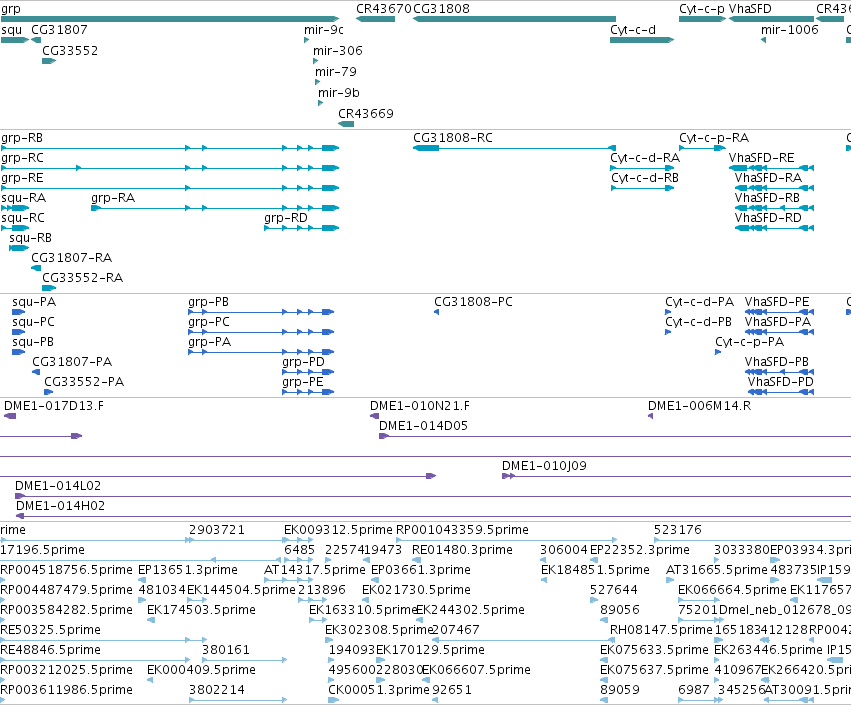Click the Cyt-c-d-RB transcript
The image size is (851, 705).
tap(643, 188)
